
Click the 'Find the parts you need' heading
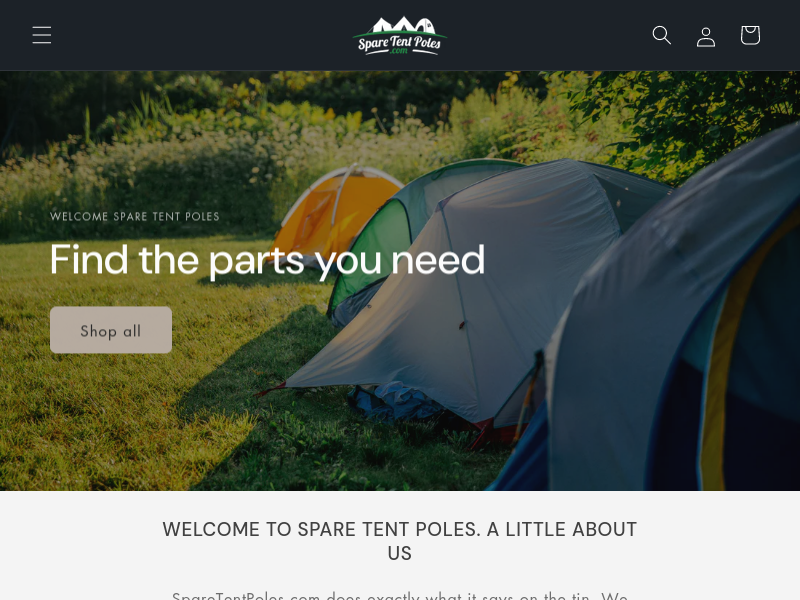pyautogui.click(x=267, y=260)
